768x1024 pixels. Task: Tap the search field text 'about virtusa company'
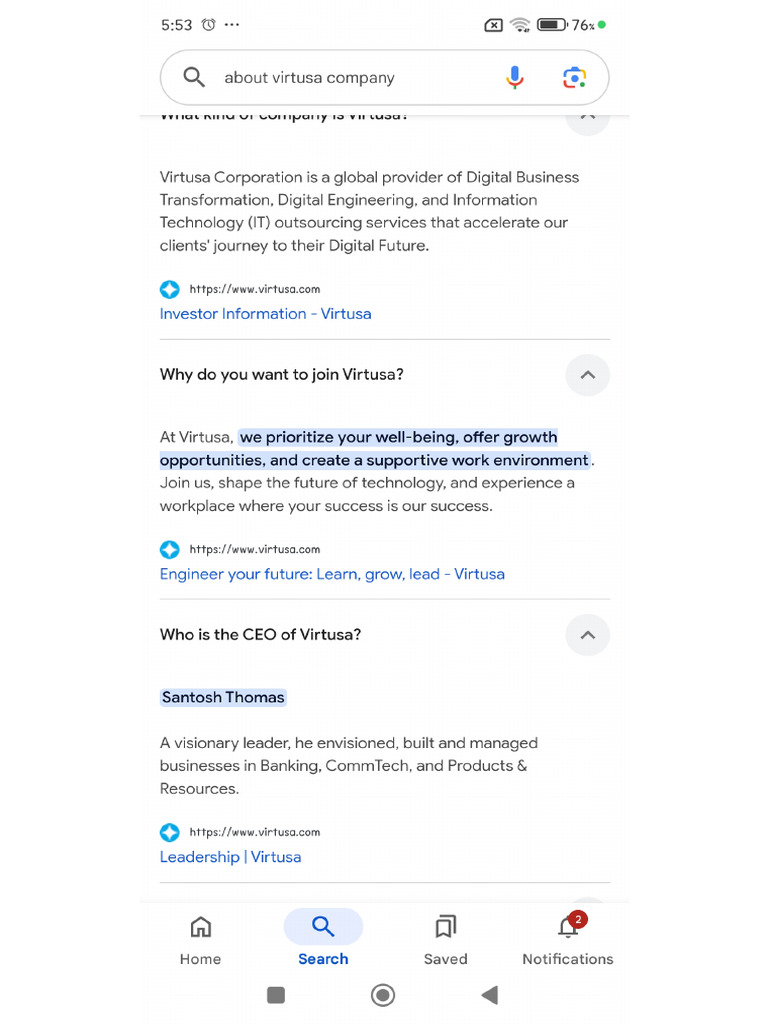pos(309,78)
